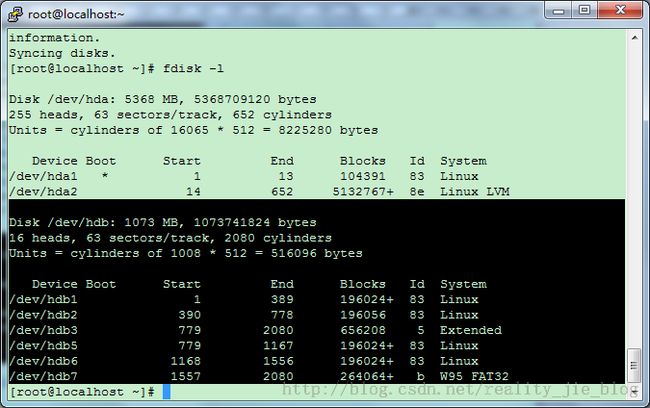Image resolution: width=650 pixels, height=408 pixels.
Task: Click the /dev/hda1 device row
Action: [244, 176]
